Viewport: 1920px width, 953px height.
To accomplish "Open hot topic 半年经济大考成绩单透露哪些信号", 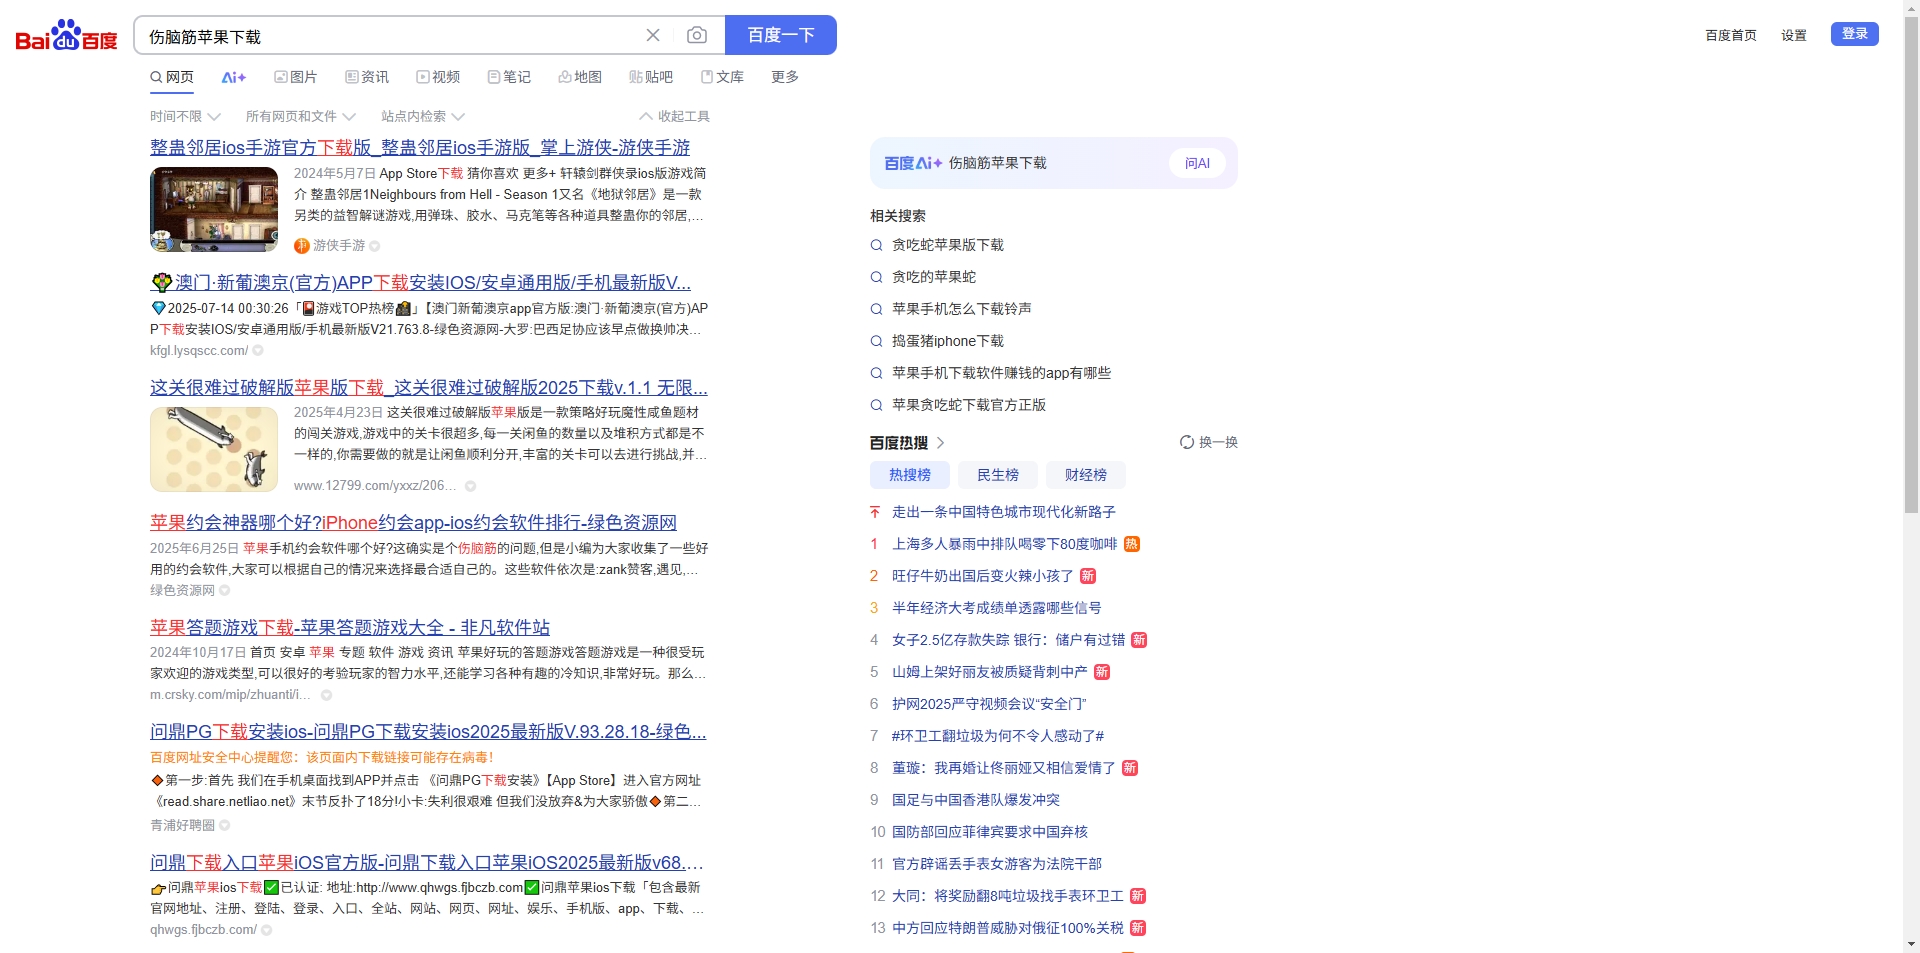I will point(996,608).
